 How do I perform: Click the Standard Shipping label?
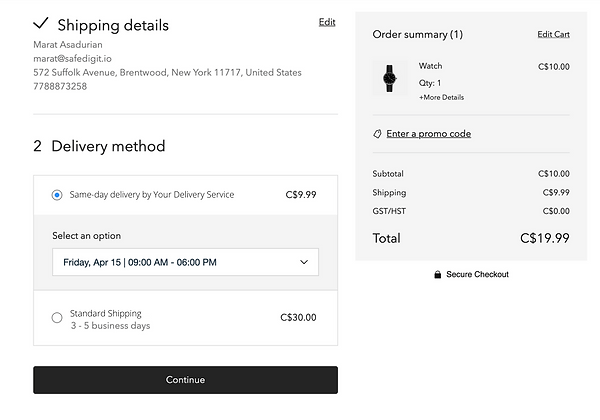[106, 314]
